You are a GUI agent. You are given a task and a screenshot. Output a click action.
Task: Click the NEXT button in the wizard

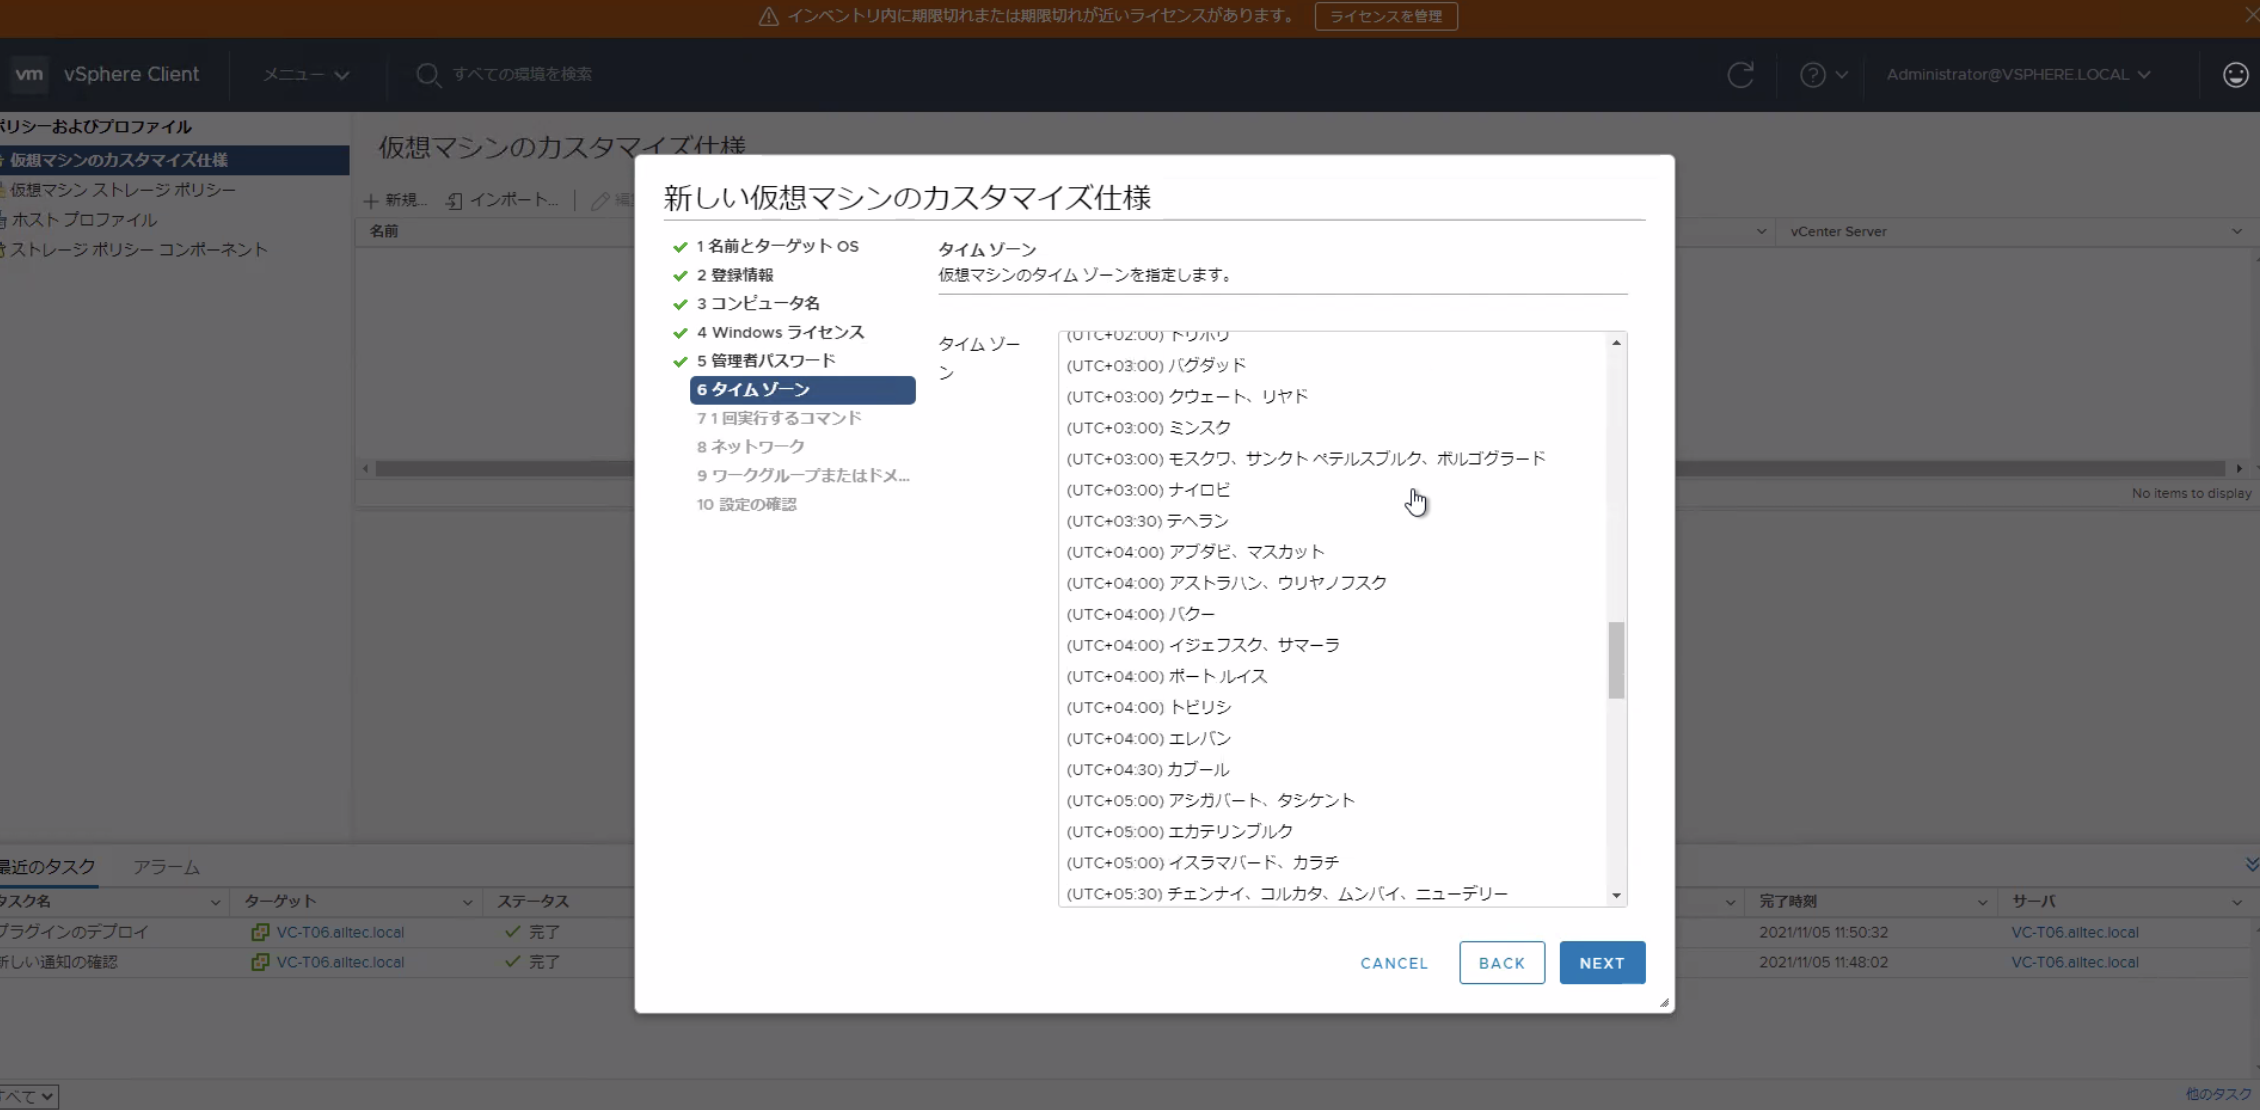point(1601,962)
